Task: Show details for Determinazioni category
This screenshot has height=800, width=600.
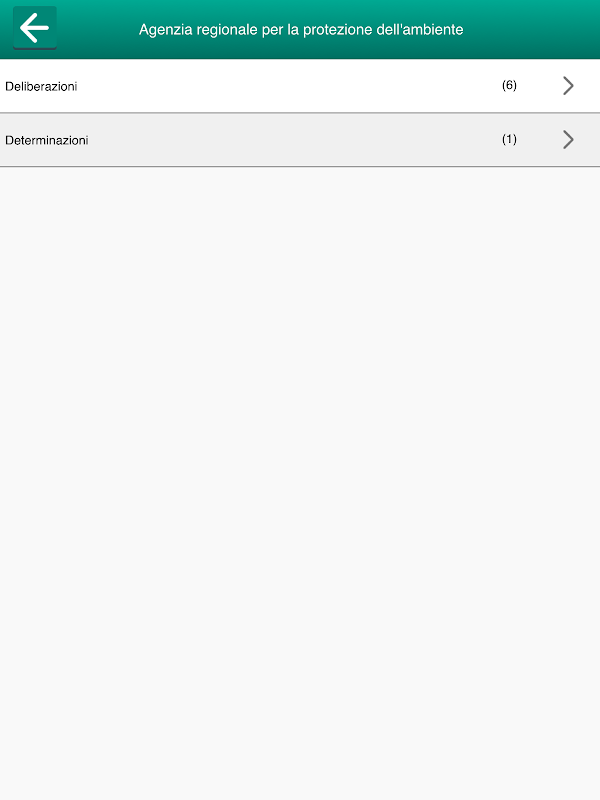Action: (300, 140)
